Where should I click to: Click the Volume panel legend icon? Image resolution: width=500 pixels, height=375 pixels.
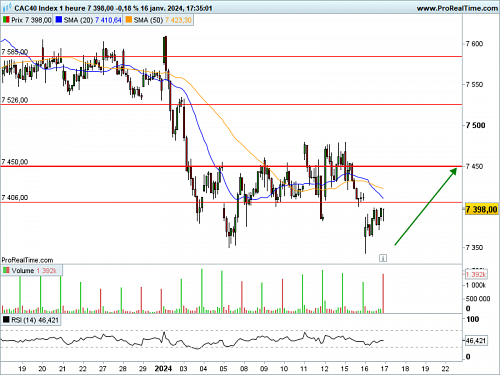click(6, 270)
